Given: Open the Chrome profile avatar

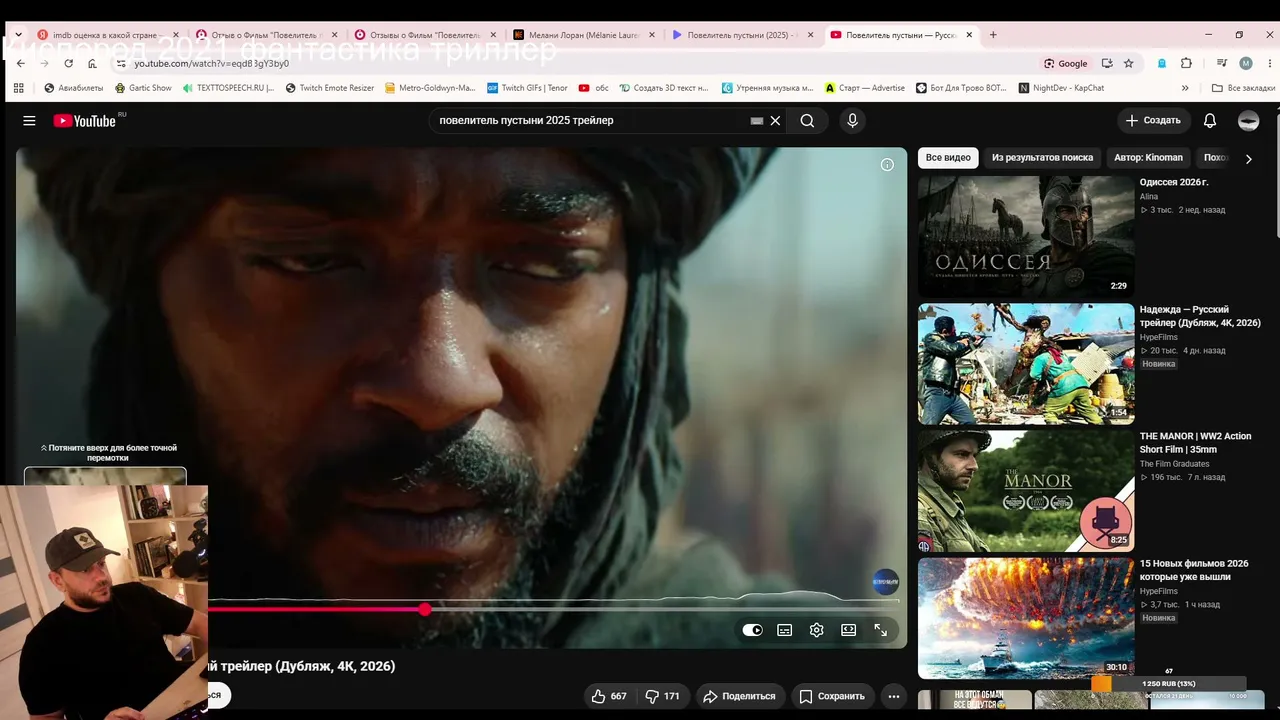Looking at the screenshot, I should pos(1245,63).
